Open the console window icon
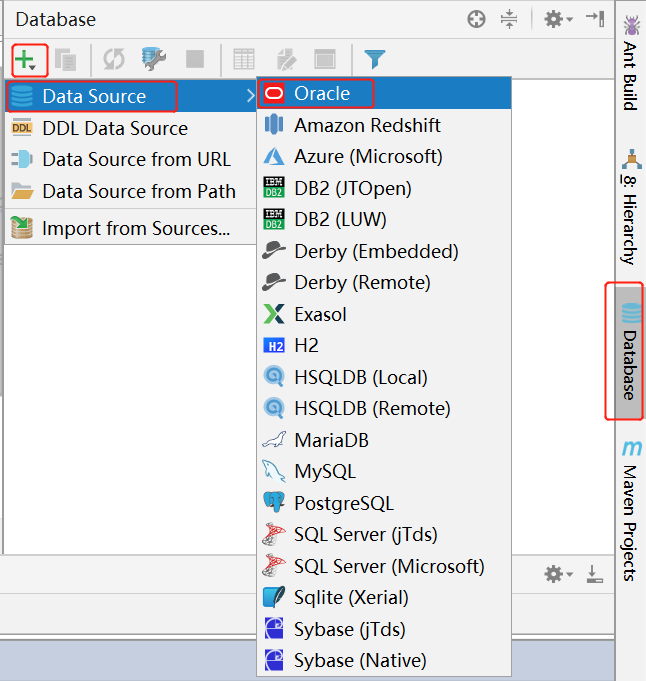This screenshot has width=646, height=681. coord(325,59)
